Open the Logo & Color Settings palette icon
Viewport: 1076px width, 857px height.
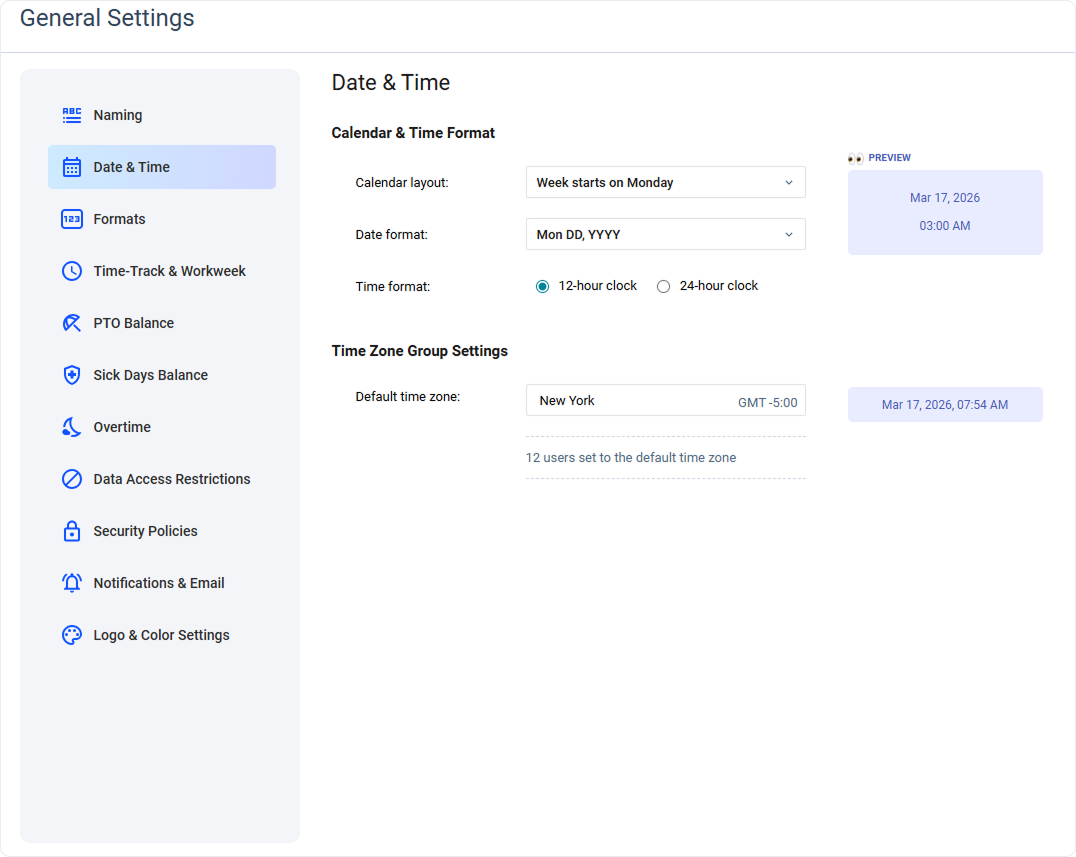[x=71, y=635]
